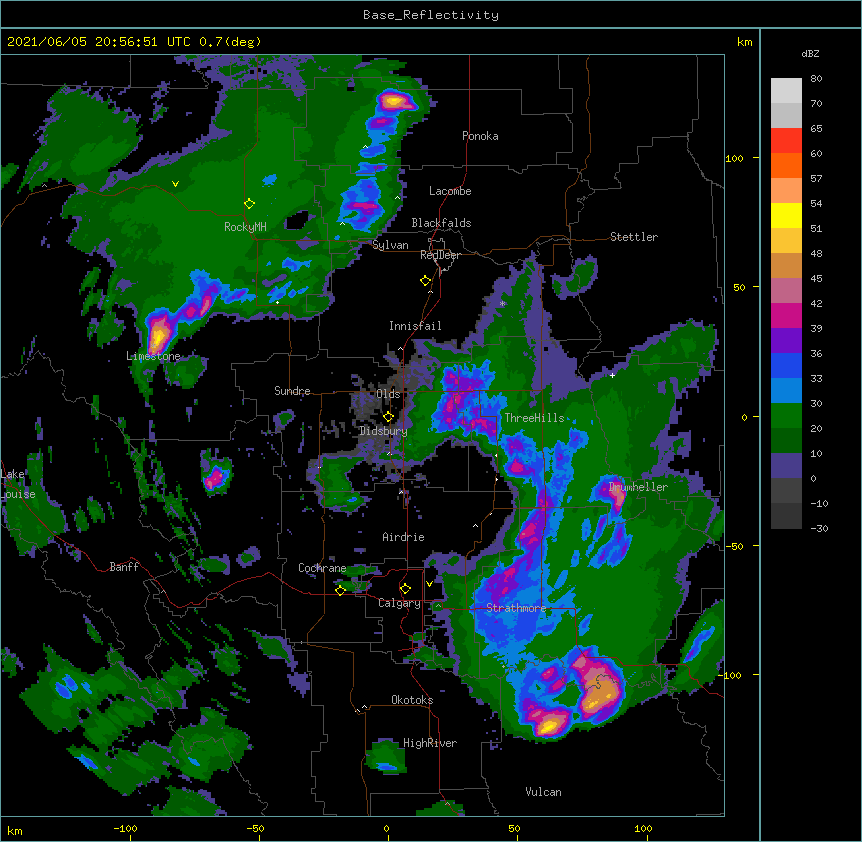Select the Lacombe city label

450,191
